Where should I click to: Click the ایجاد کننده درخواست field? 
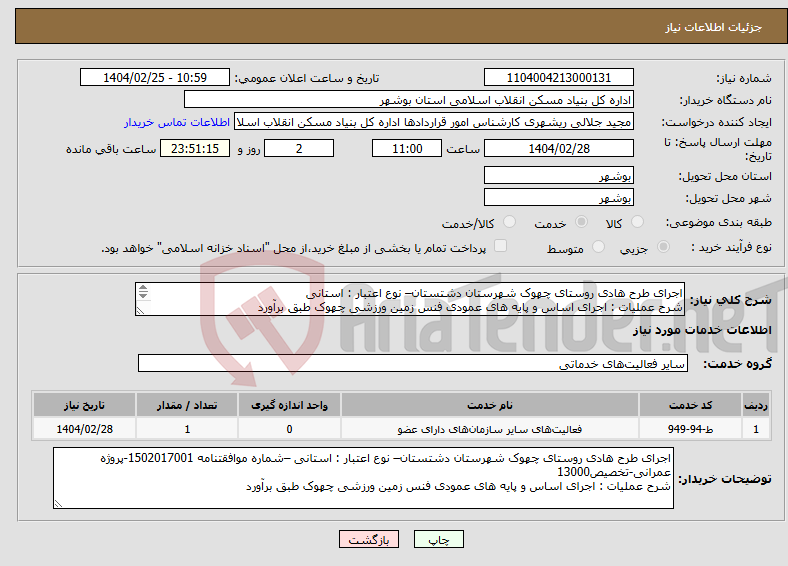click(x=434, y=122)
